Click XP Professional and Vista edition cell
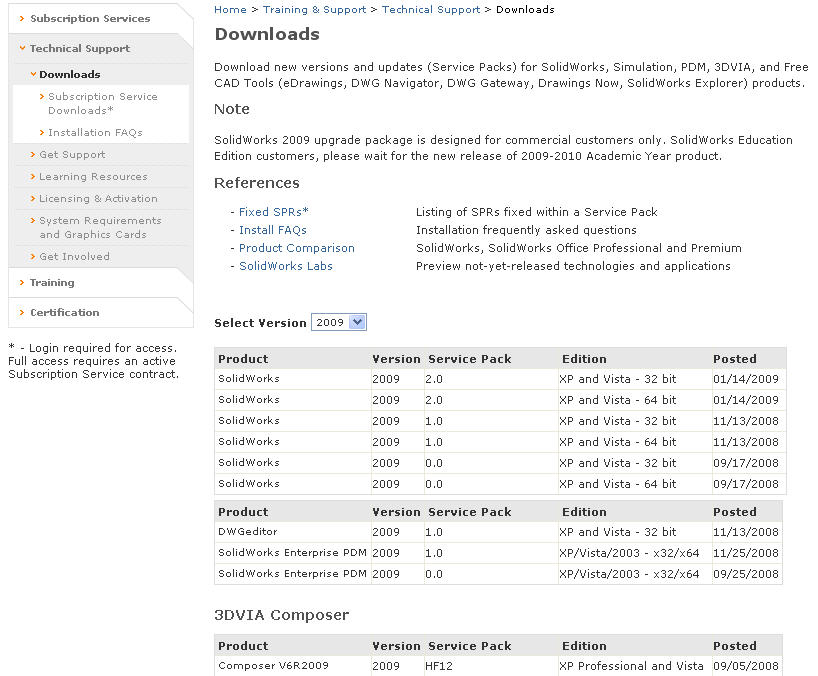818x676 pixels. [631, 666]
